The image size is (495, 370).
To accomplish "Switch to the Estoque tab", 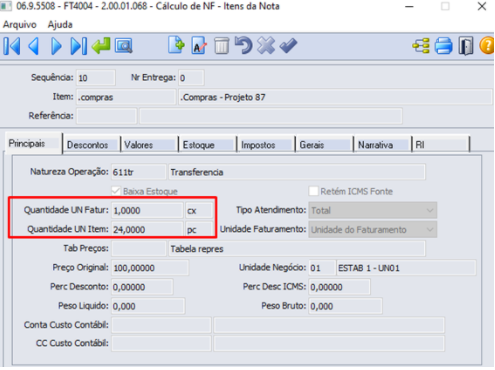I will click(208, 145).
